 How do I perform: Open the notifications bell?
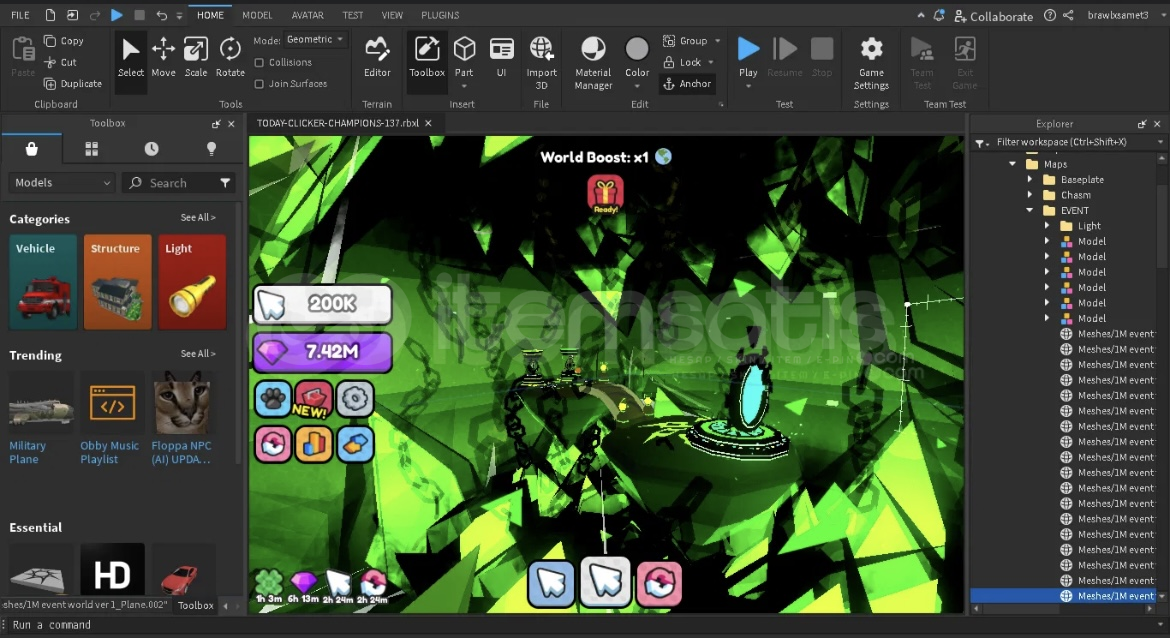[939, 15]
